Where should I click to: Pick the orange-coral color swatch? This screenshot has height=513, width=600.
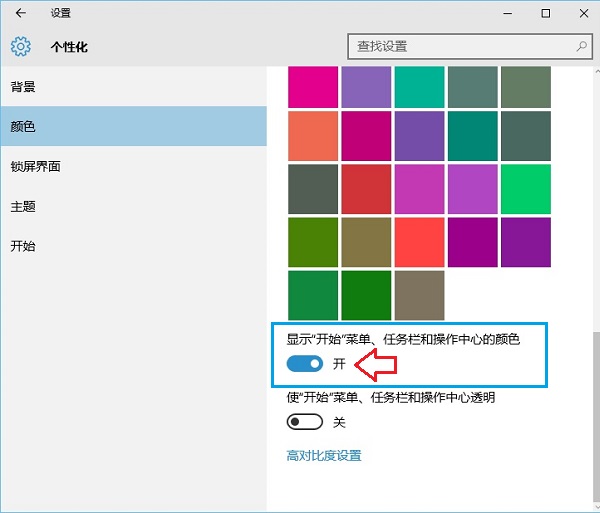pos(313,135)
